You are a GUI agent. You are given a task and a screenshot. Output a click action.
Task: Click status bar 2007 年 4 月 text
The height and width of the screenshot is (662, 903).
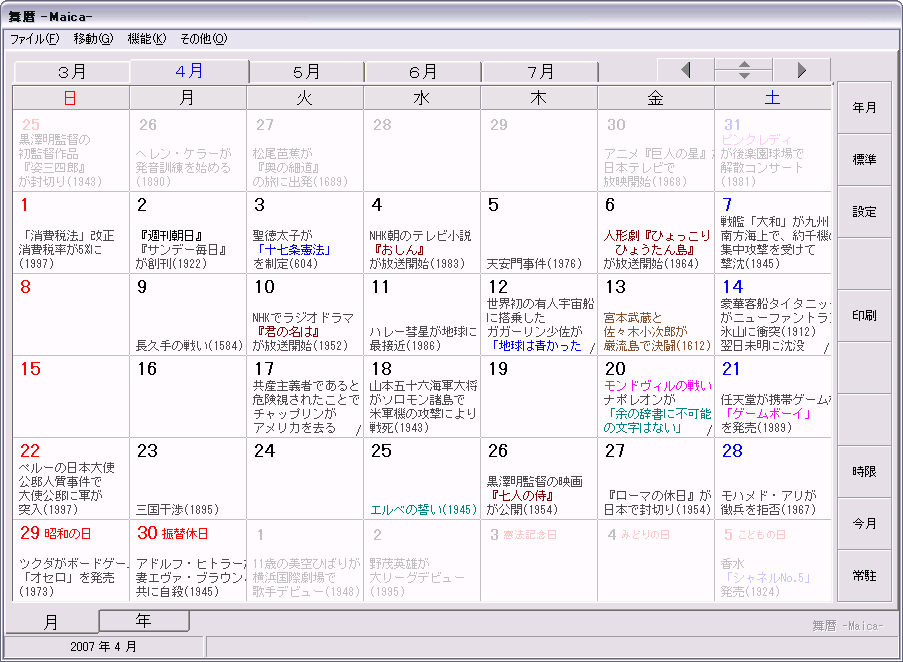[x=104, y=646]
